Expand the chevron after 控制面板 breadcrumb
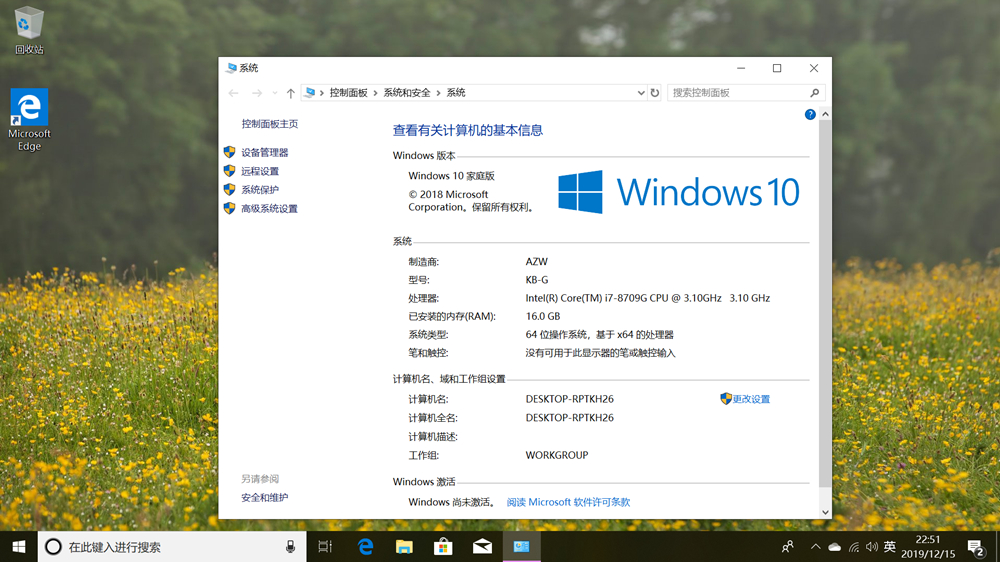 pos(376,93)
